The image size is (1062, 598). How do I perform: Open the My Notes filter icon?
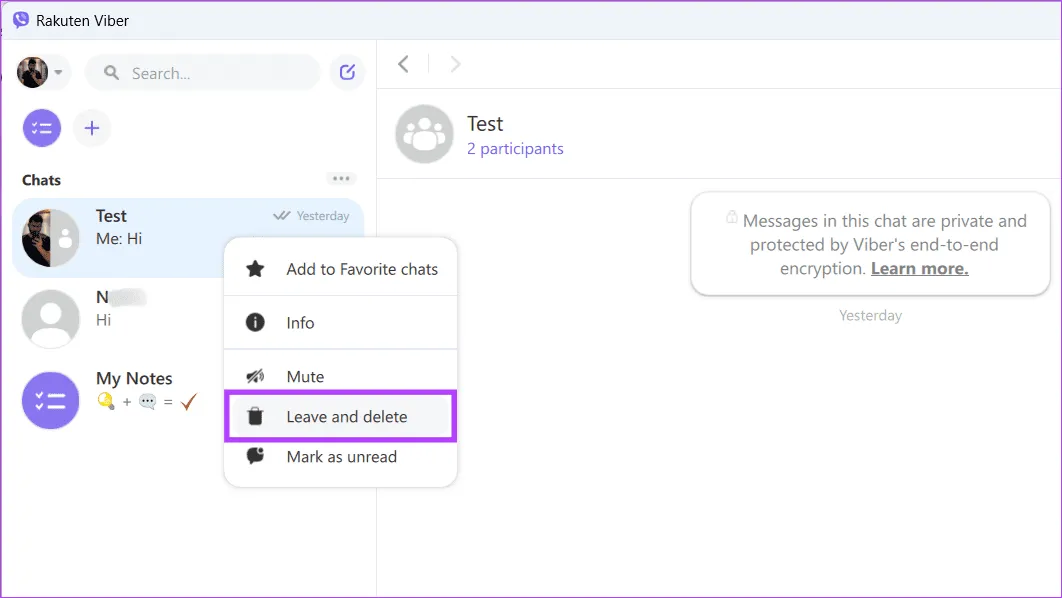pos(42,128)
